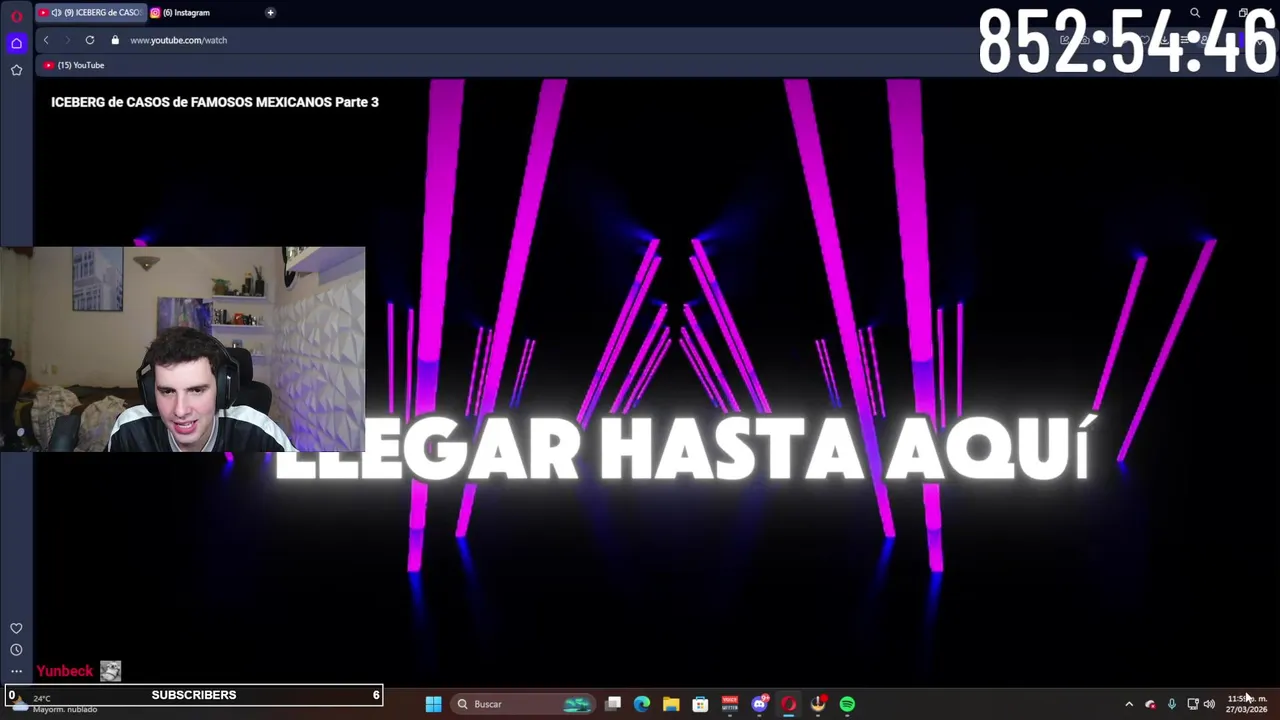Open bookmarks star in Opera sidebar

pyautogui.click(x=16, y=70)
